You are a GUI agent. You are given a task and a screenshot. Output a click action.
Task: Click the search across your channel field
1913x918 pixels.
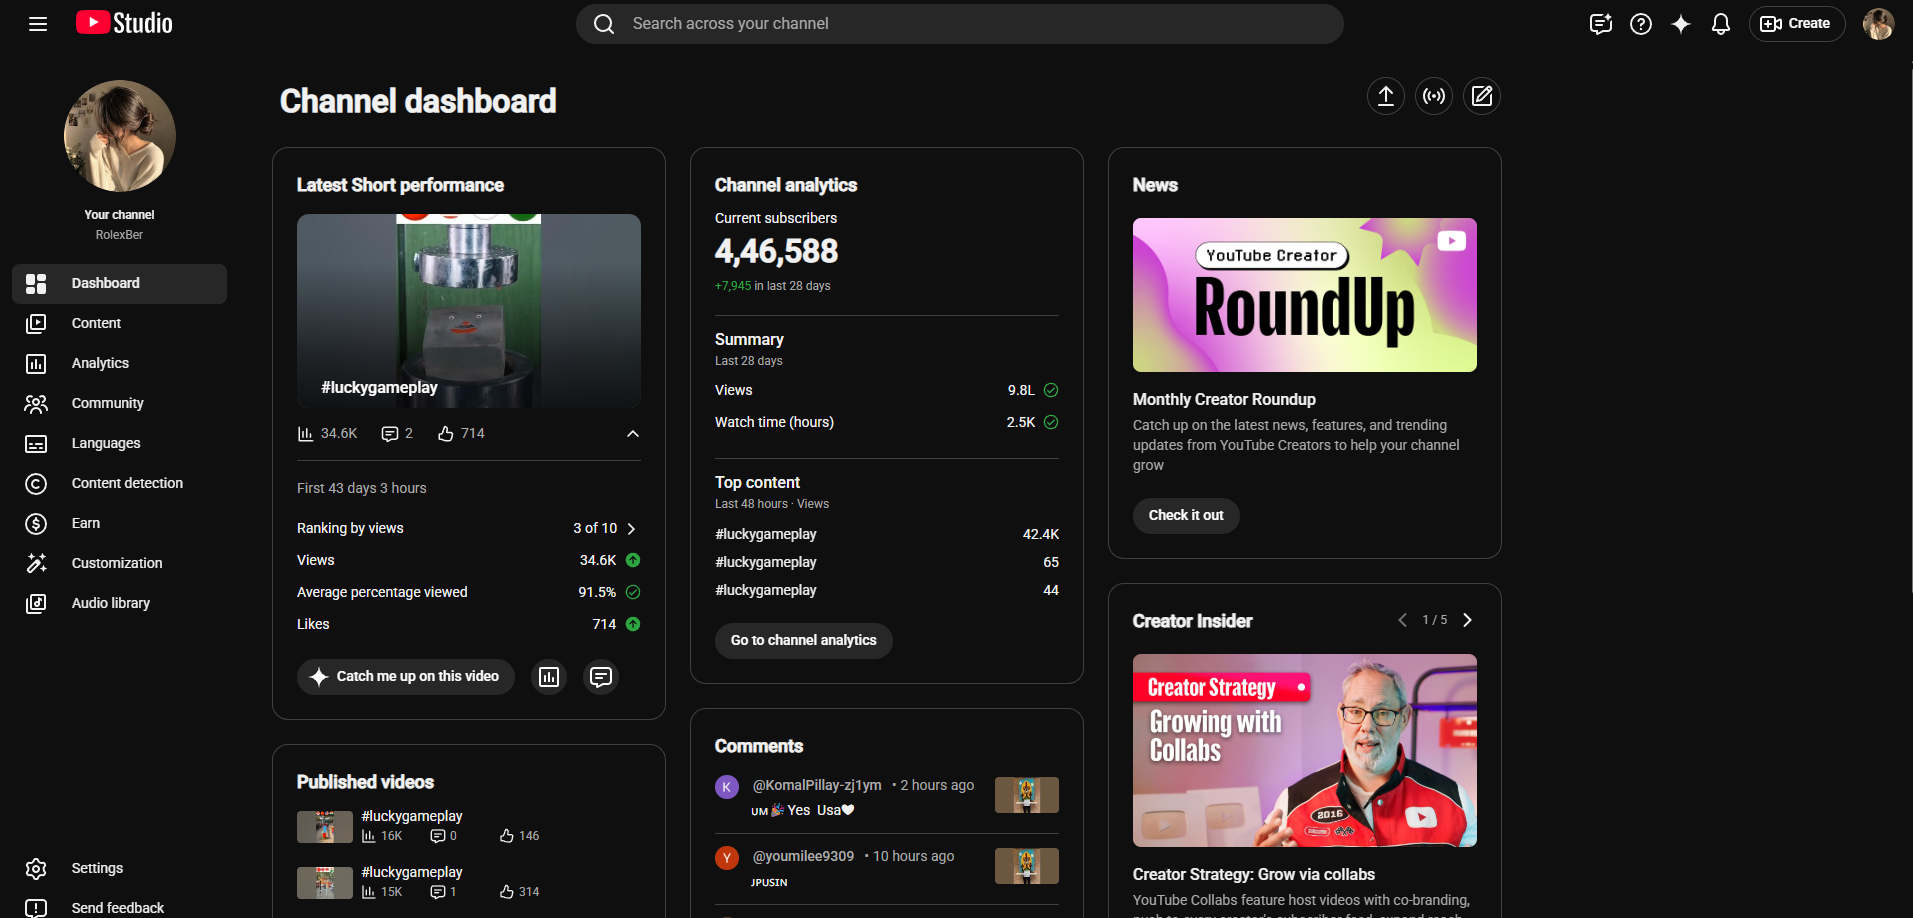tap(960, 24)
